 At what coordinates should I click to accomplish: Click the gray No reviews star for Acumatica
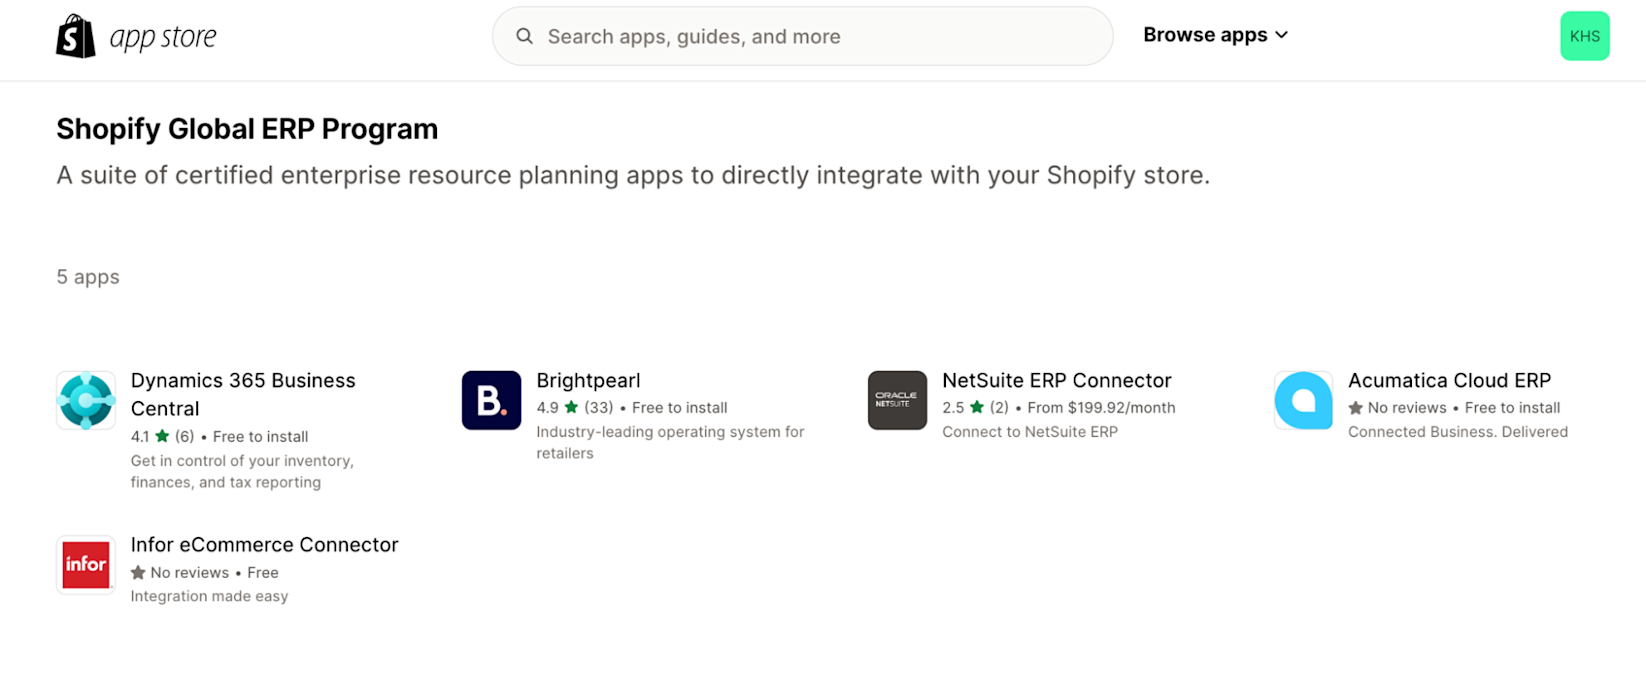pyautogui.click(x=1356, y=408)
